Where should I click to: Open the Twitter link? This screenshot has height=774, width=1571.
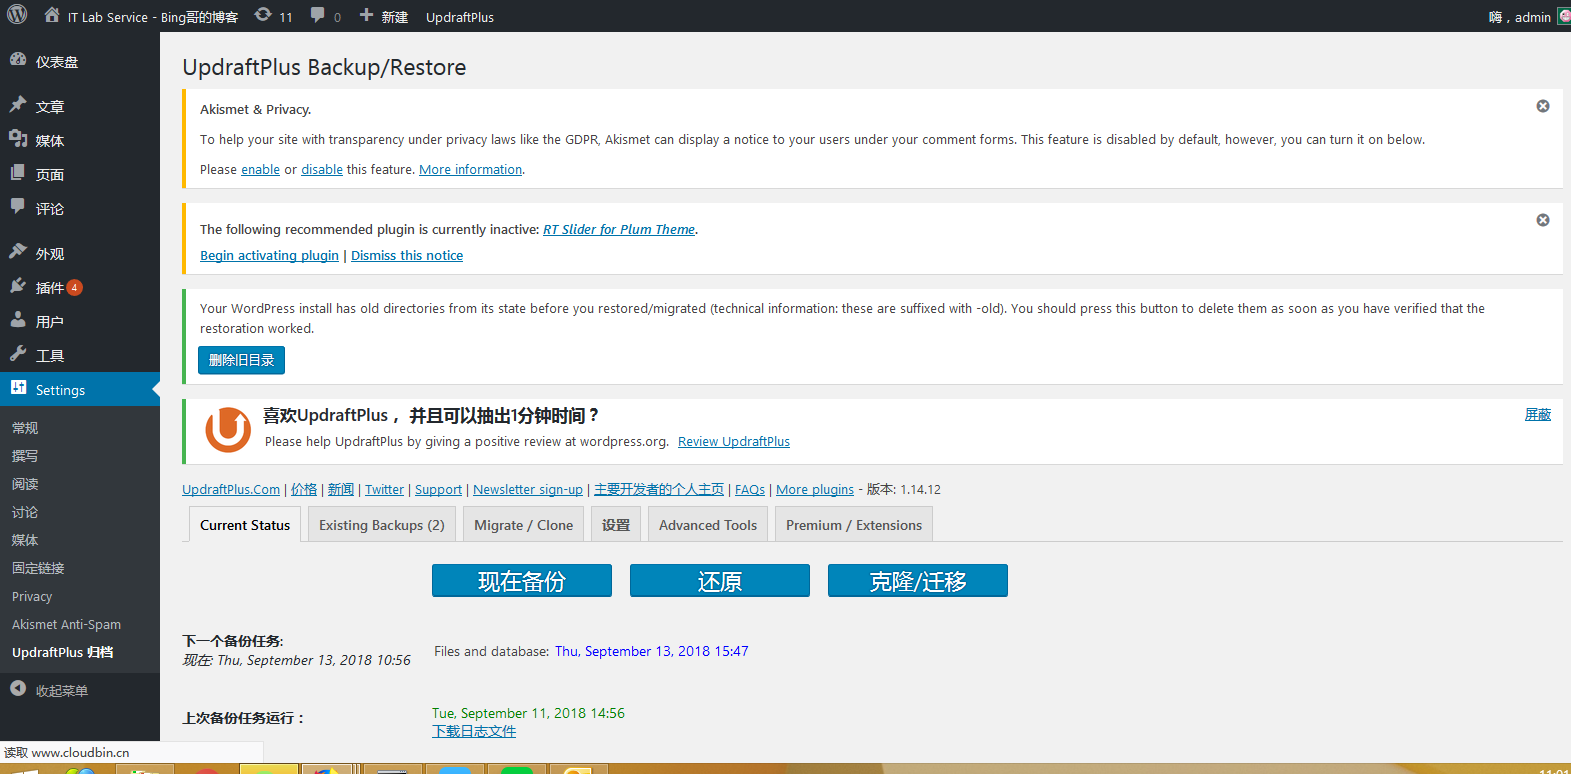(x=384, y=490)
